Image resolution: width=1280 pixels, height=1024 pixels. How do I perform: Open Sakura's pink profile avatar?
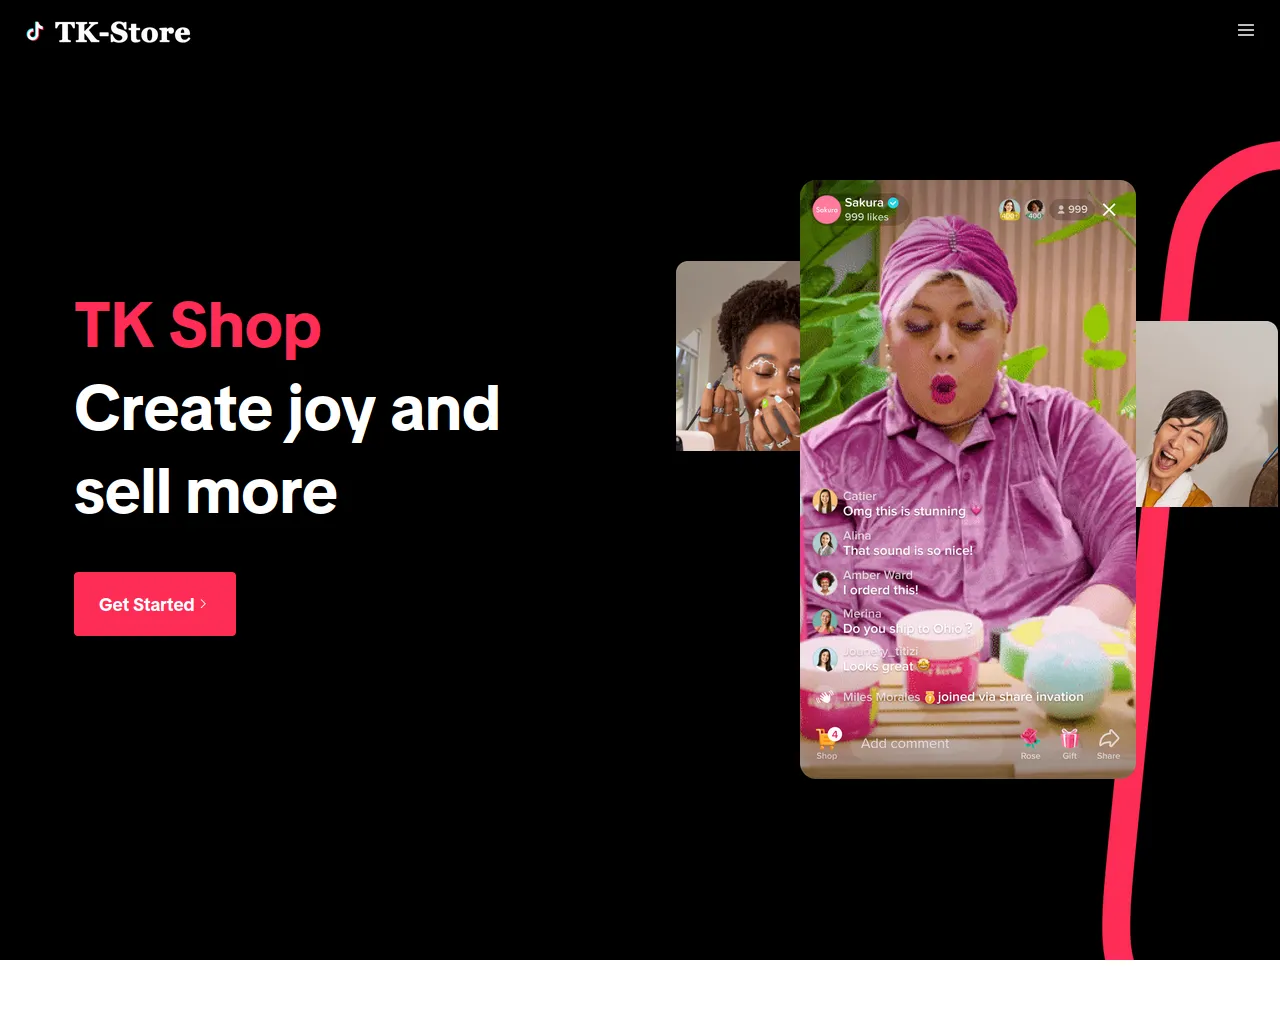826,209
